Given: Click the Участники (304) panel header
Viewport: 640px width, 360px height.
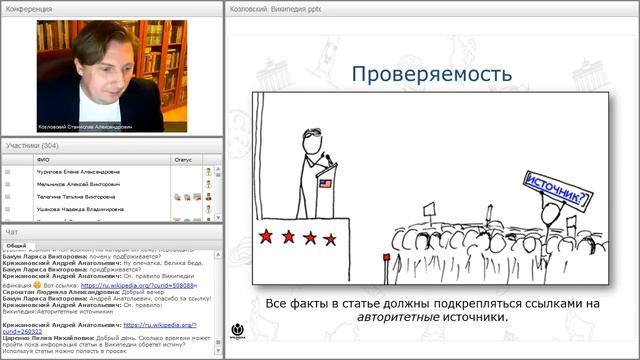Looking at the screenshot, I should [x=112, y=145].
